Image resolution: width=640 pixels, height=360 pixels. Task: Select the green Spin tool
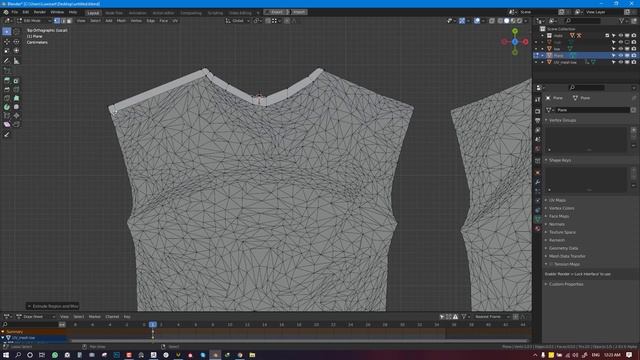pyautogui.click(x=7, y=107)
